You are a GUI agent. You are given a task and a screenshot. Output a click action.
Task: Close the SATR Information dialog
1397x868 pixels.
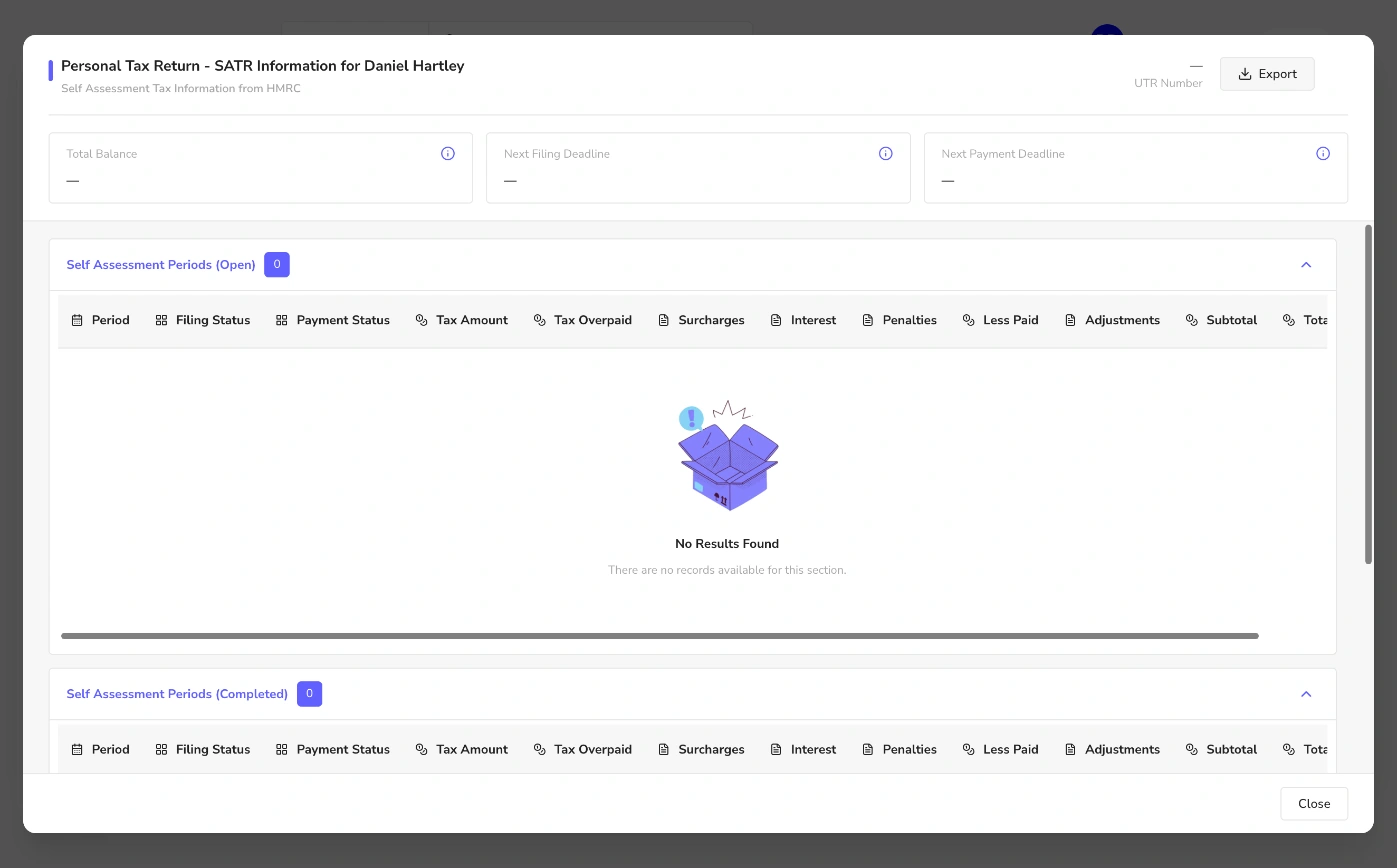1314,804
